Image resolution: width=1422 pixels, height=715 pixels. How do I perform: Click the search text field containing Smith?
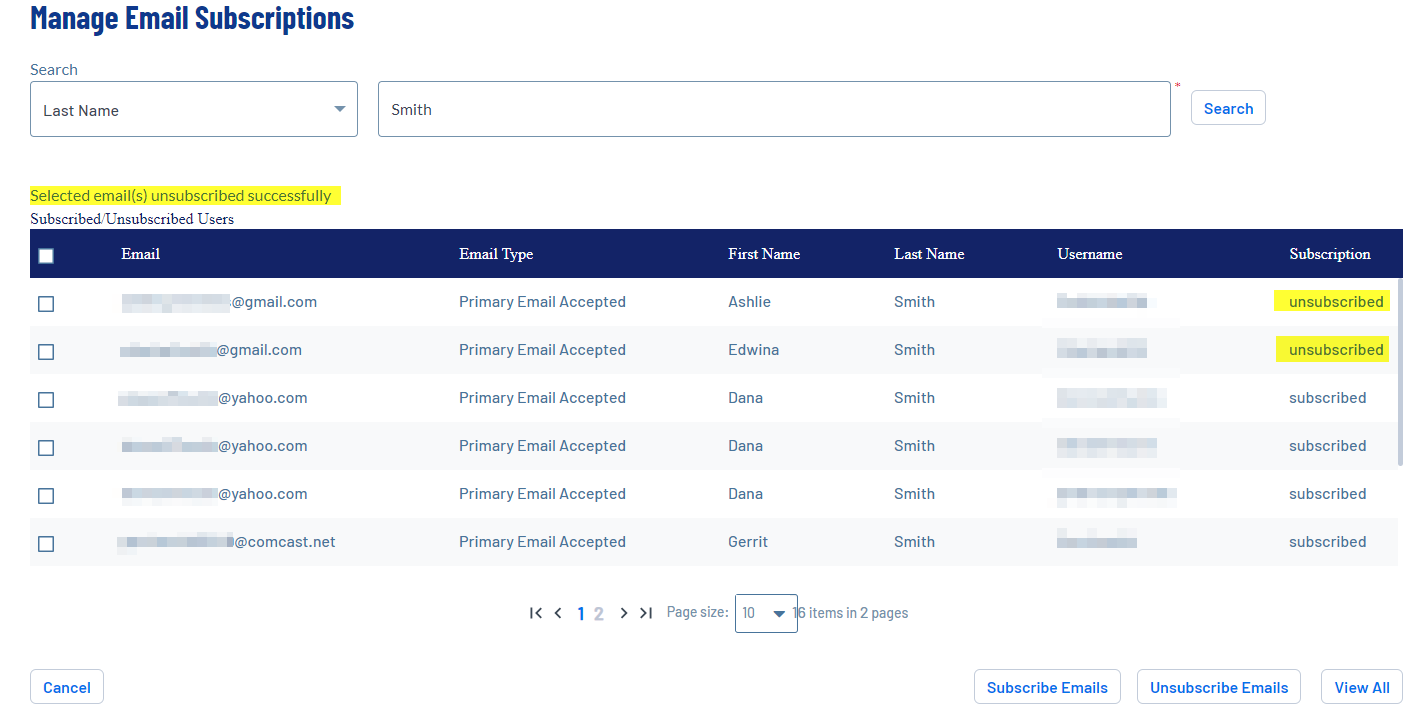coord(773,109)
